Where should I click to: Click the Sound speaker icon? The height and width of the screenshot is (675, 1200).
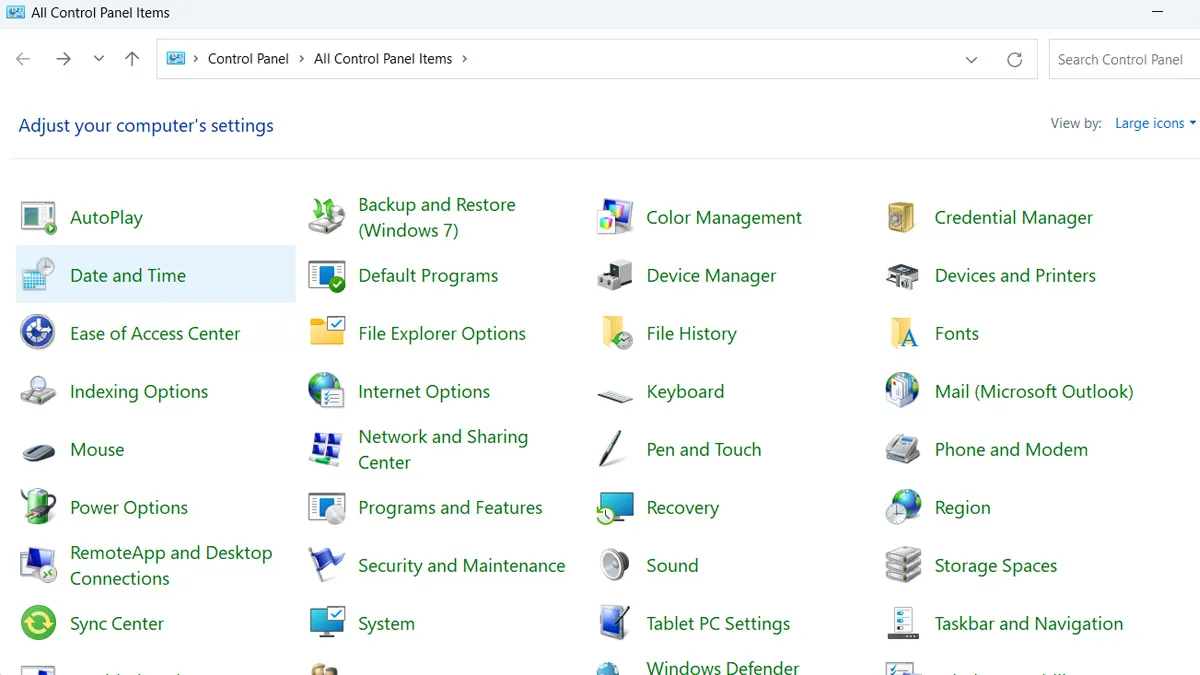(x=613, y=565)
